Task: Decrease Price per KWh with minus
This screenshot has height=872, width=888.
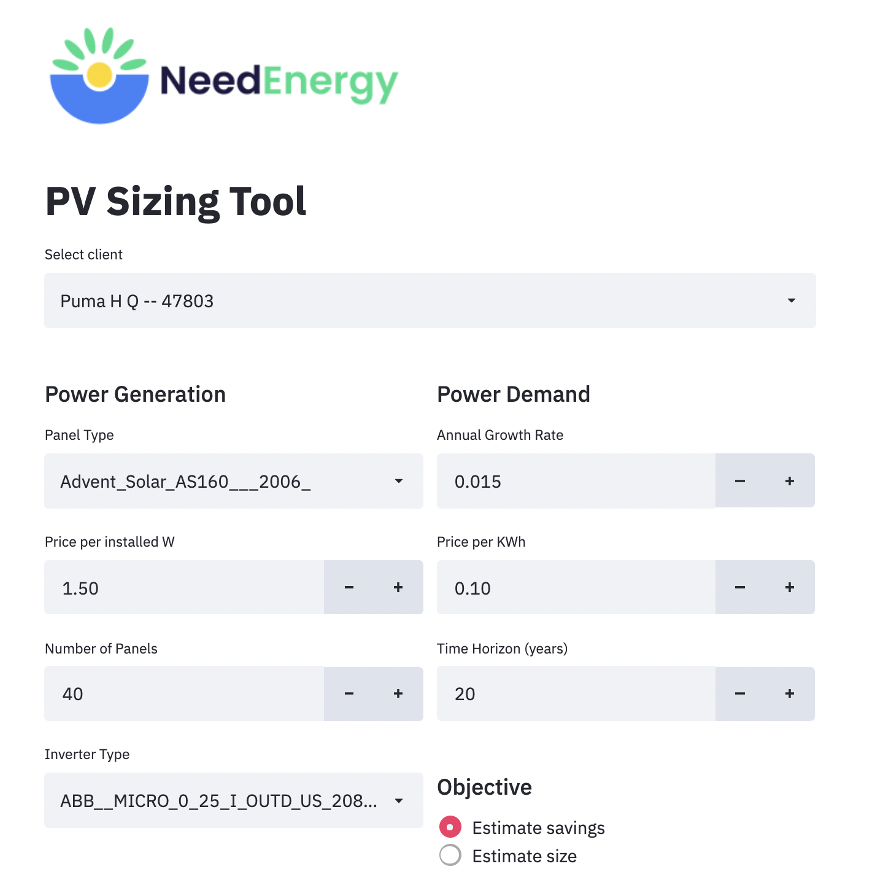Action: point(740,587)
